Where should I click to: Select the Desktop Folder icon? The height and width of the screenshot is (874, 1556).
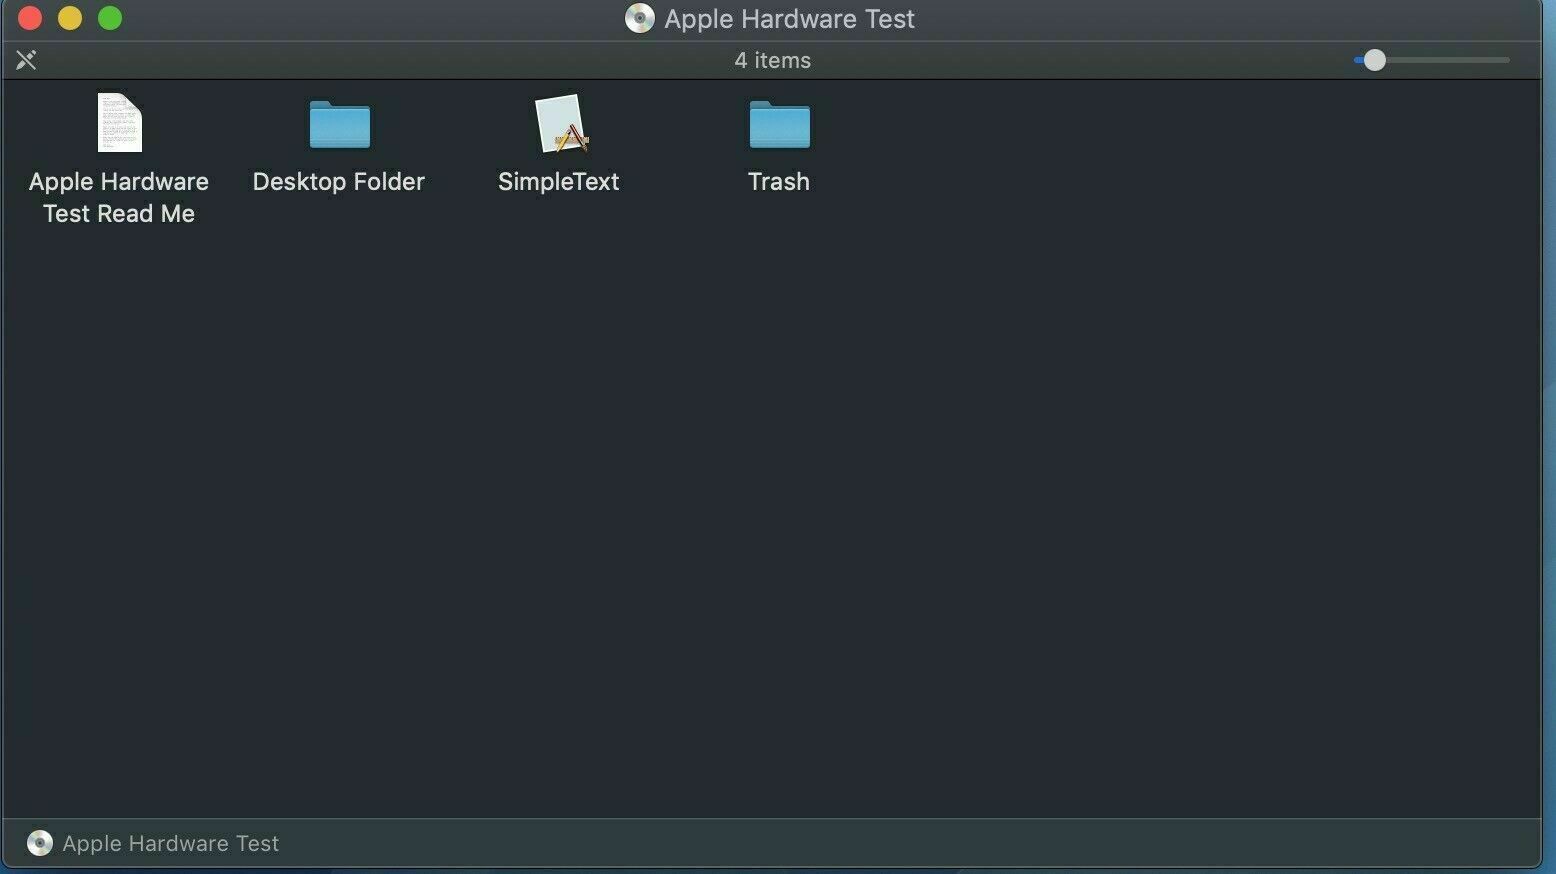(x=340, y=124)
